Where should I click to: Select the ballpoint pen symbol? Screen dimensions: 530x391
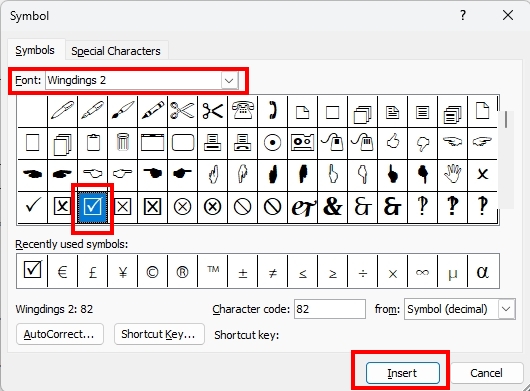[63, 111]
